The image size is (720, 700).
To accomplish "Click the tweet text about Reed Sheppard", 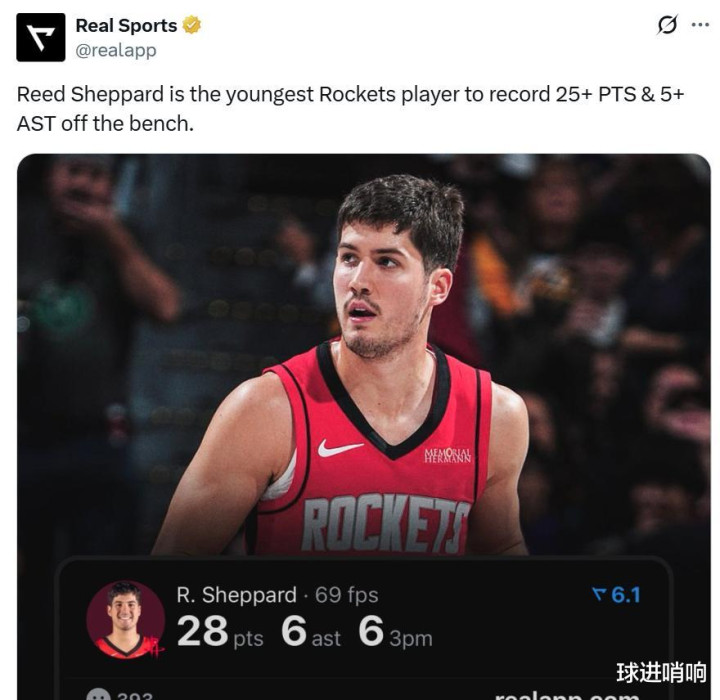I will (350, 109).
